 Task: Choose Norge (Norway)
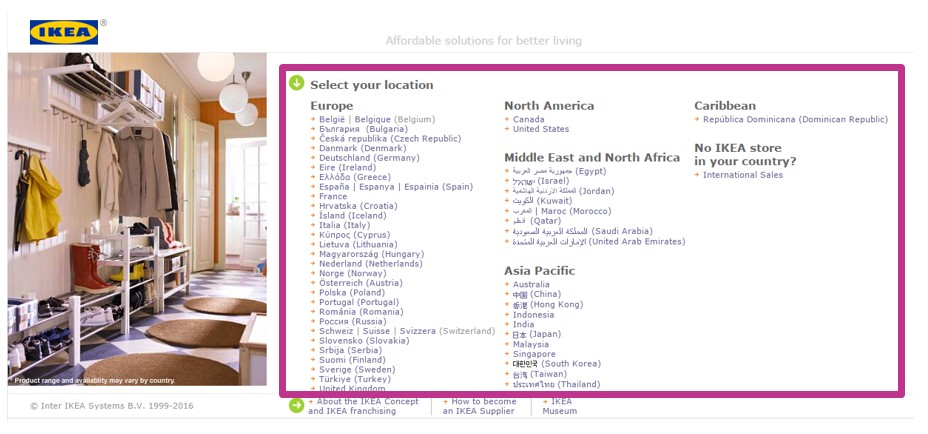point(353,273)
